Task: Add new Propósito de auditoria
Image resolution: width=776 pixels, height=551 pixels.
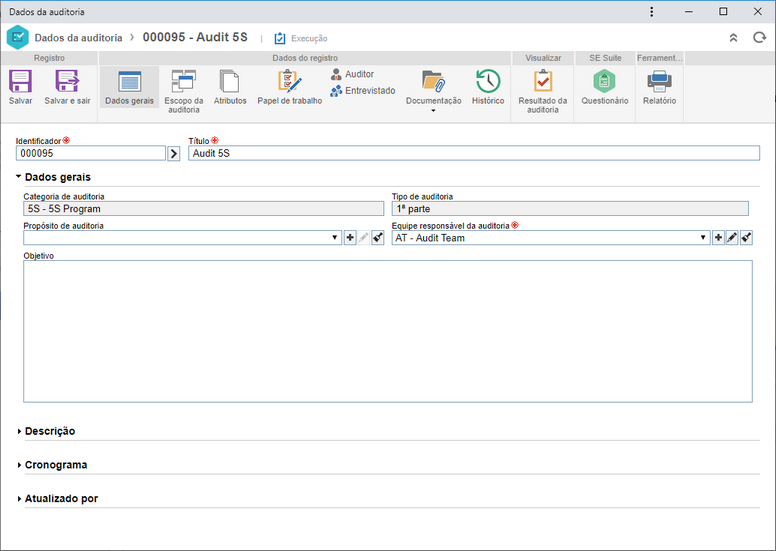Action: [350, 238]
